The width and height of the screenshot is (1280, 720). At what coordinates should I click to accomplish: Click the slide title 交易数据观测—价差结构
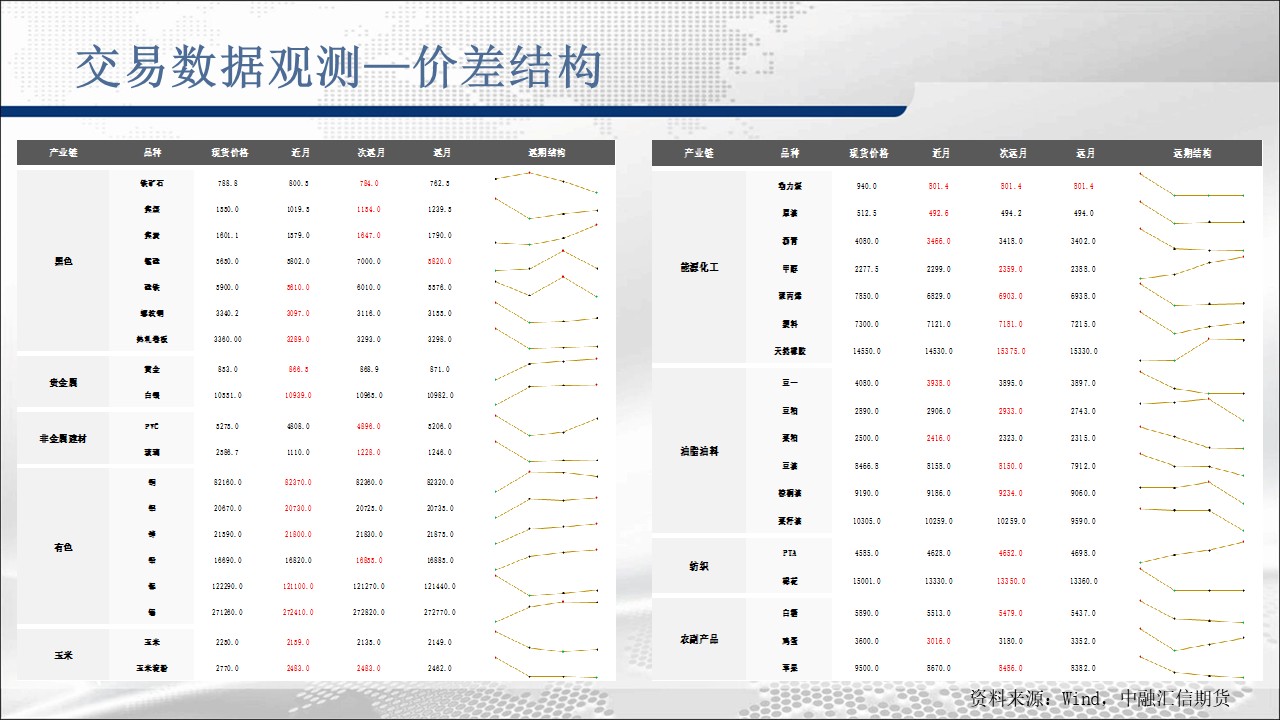pyautogui.click(x=339, y=68)
